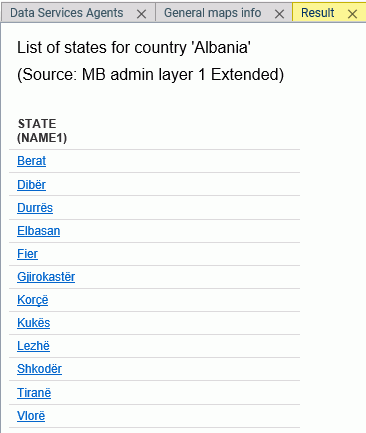The image size is (366, 433).
Task: Open the Dibër state link
Action: 31,184
